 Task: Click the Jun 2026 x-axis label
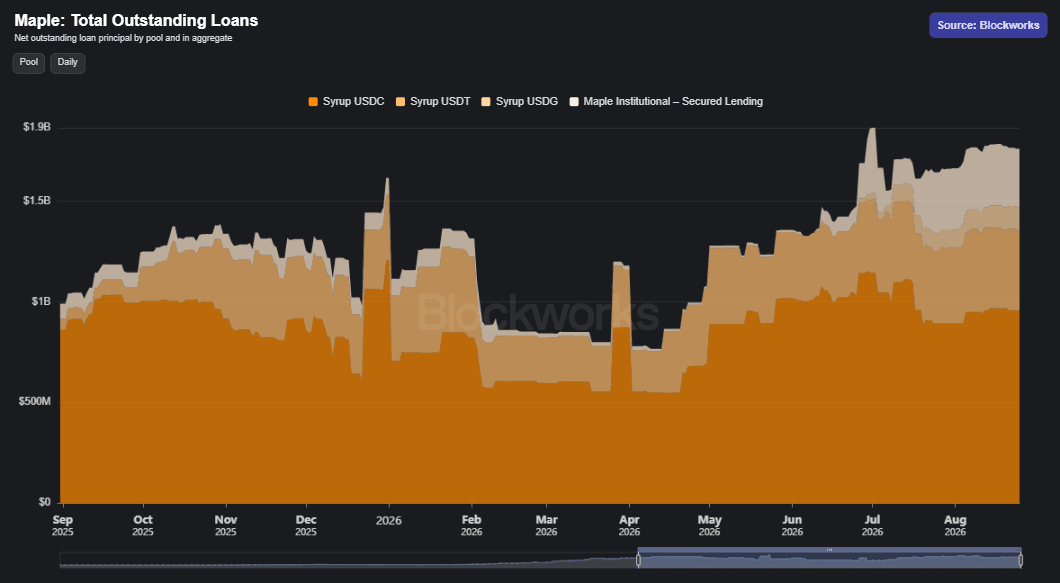click(792, 526)
